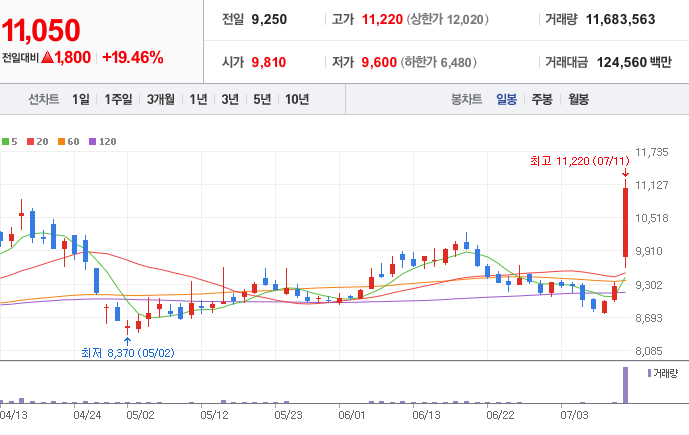The image size is (689, 435).
Task: Click the large 07/11 volume bar
Action: 625,385
